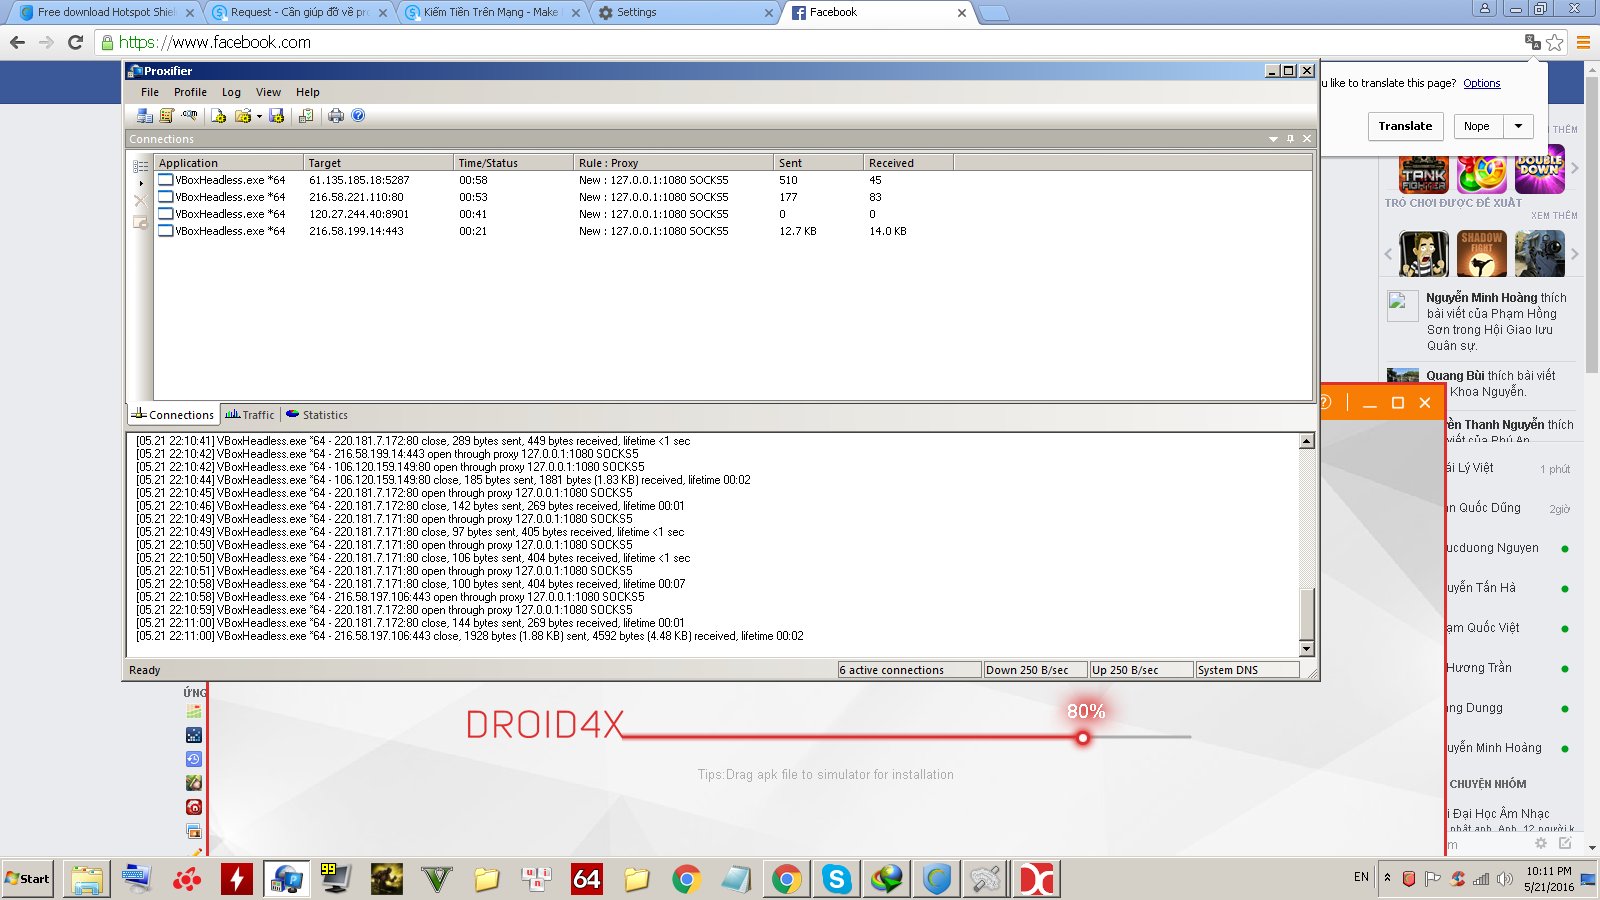The height and width of the screenshot is (900, 1600).
Task: Open Proxy Servers settings in Proxifier toolbar
Action: 145,116
